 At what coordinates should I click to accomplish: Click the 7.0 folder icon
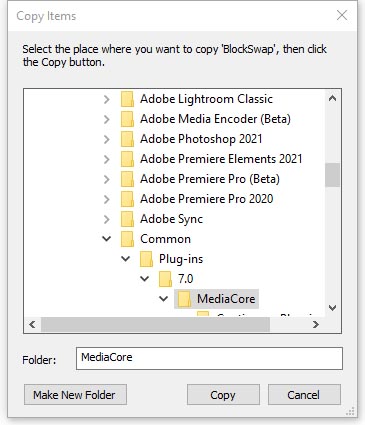pyautogui.click(x=165, y=279)
